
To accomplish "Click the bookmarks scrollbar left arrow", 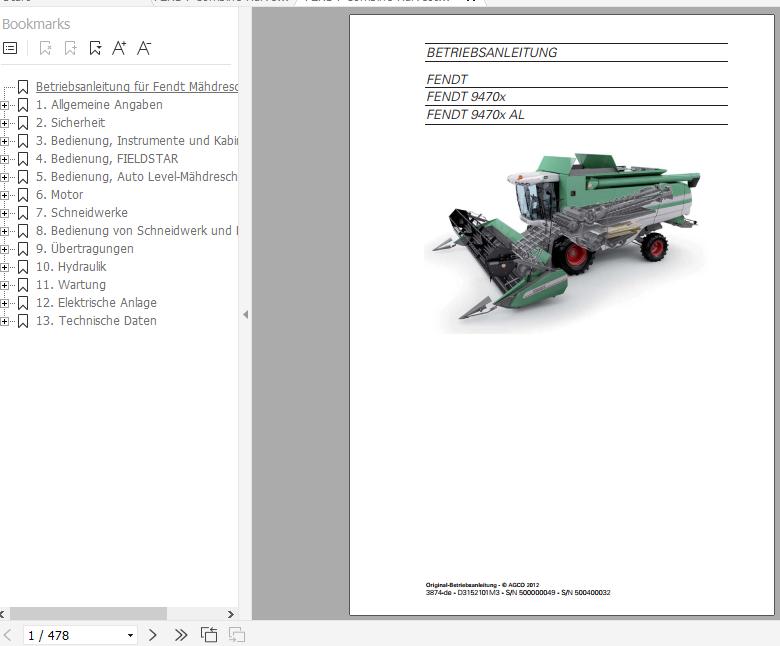I will [2, 614].
